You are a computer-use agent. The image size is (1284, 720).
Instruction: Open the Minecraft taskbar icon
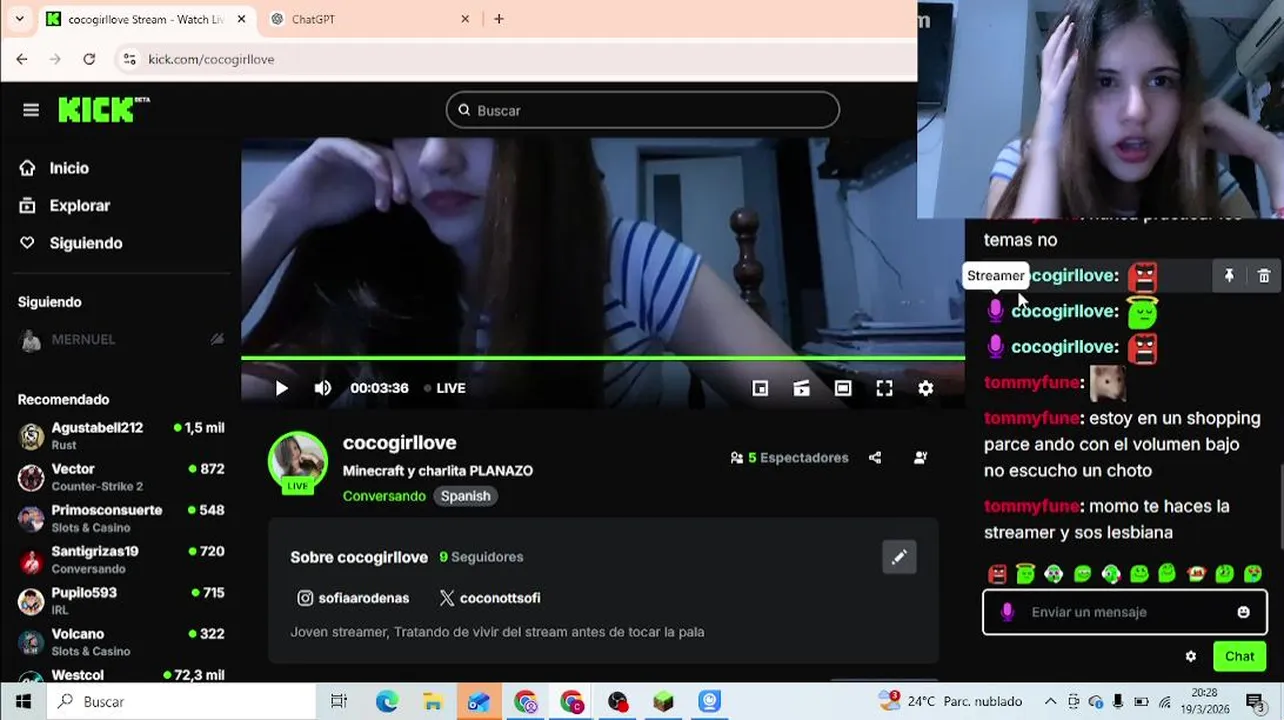tap(663, 702)
